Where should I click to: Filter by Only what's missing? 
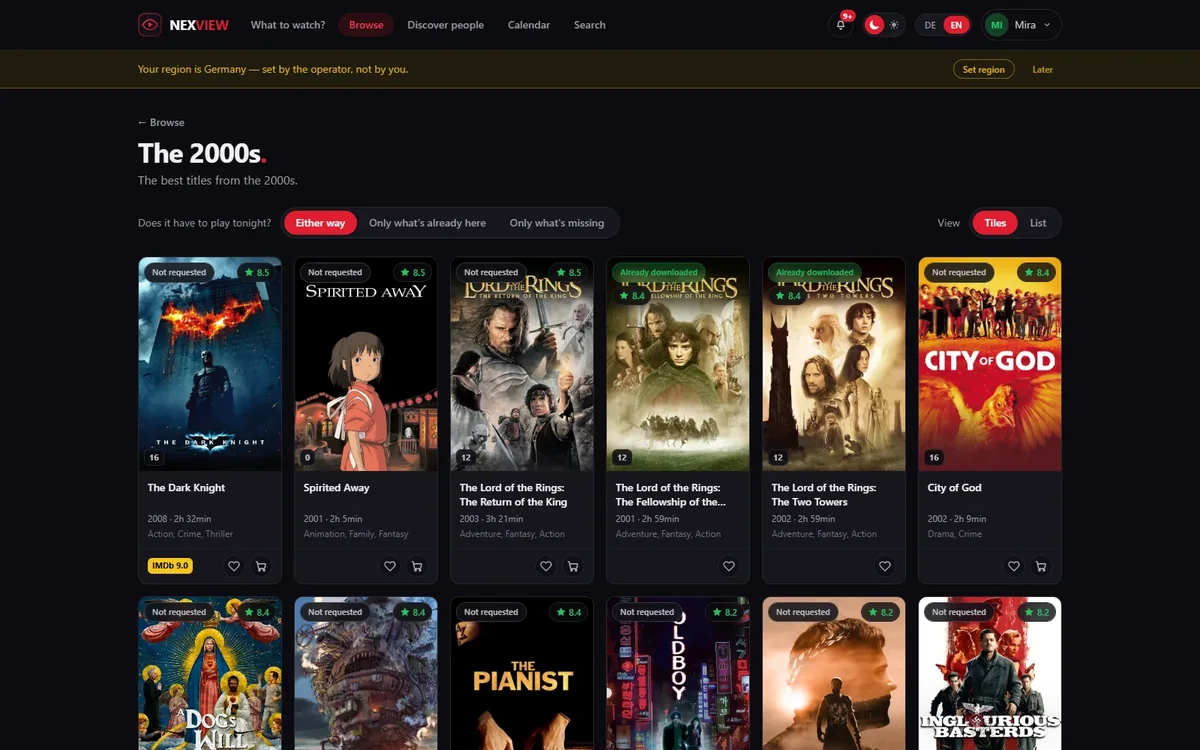coord(557,223)
